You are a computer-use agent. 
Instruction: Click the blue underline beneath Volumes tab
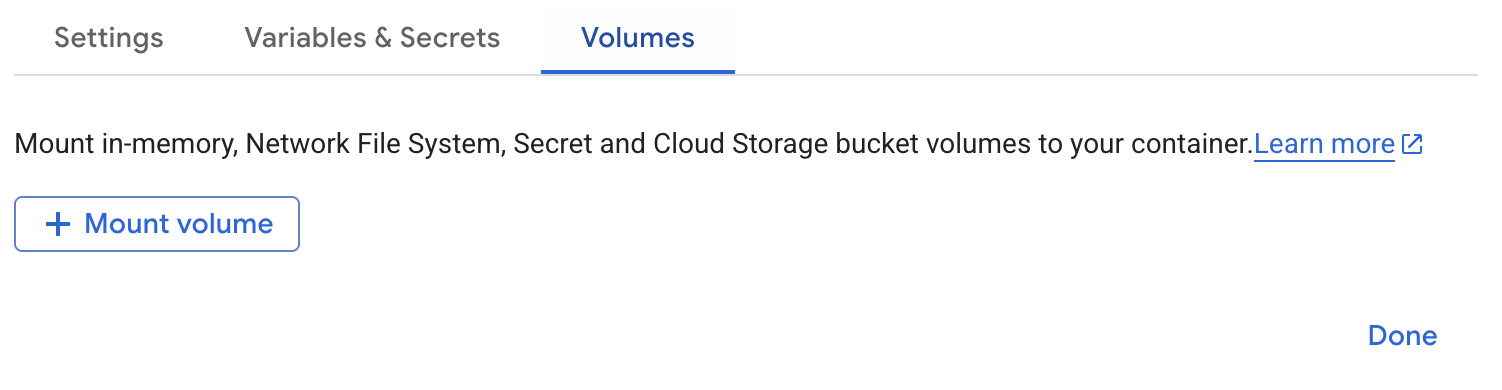point(638,72)
